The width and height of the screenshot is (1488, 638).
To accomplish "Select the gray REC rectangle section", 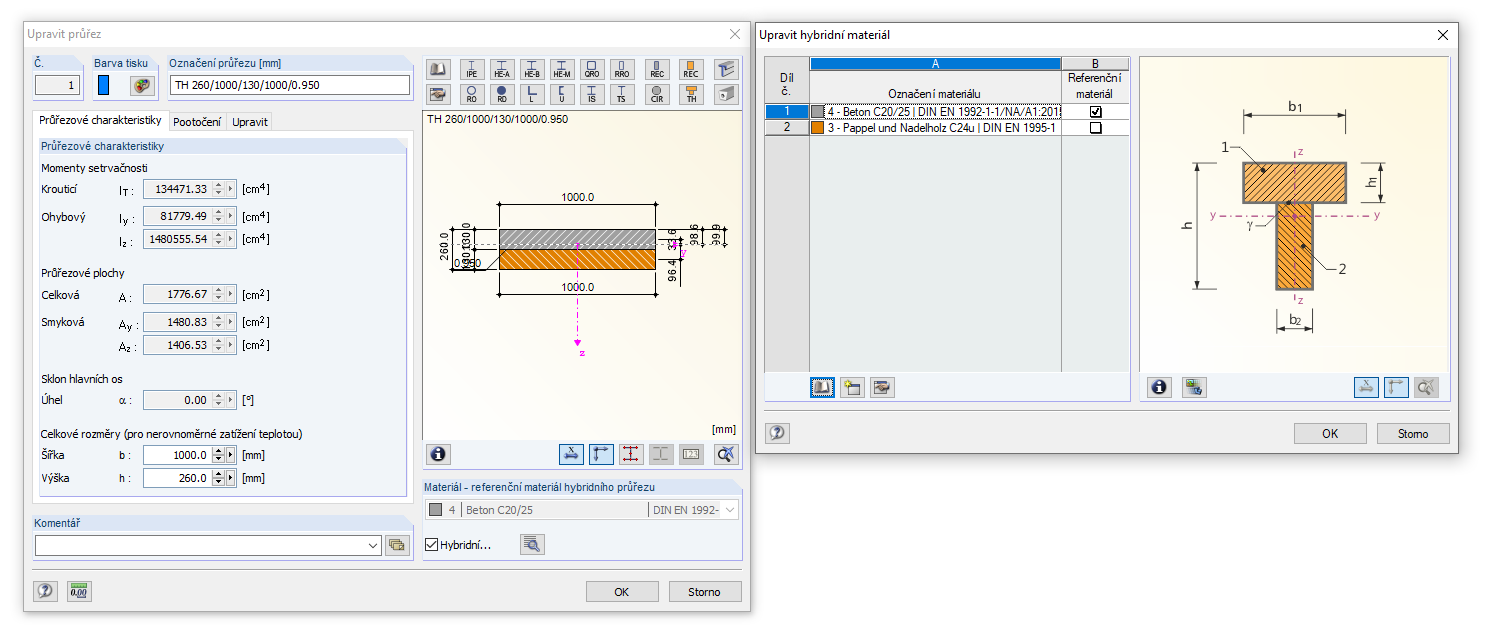I will (657, 69).
